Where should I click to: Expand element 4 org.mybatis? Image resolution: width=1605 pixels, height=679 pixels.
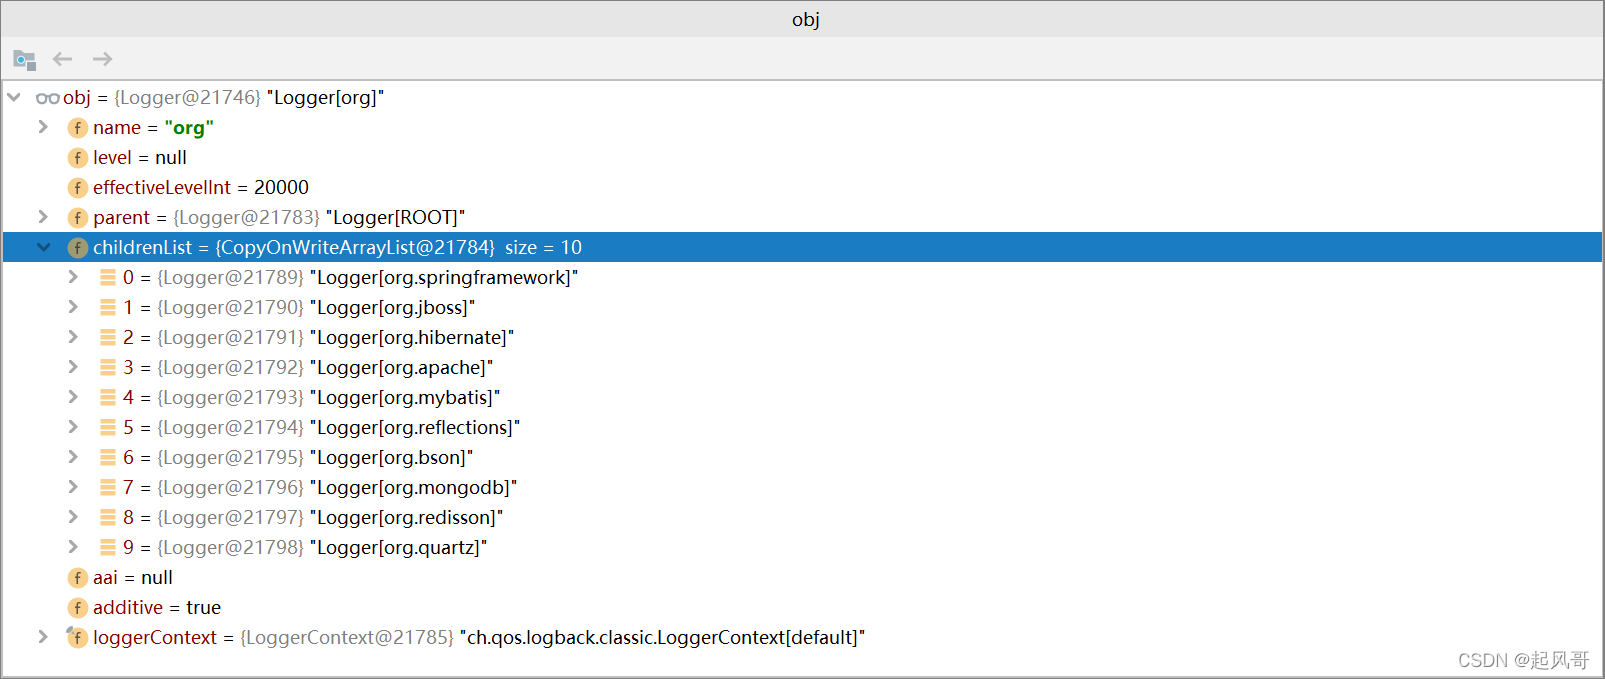73,397
